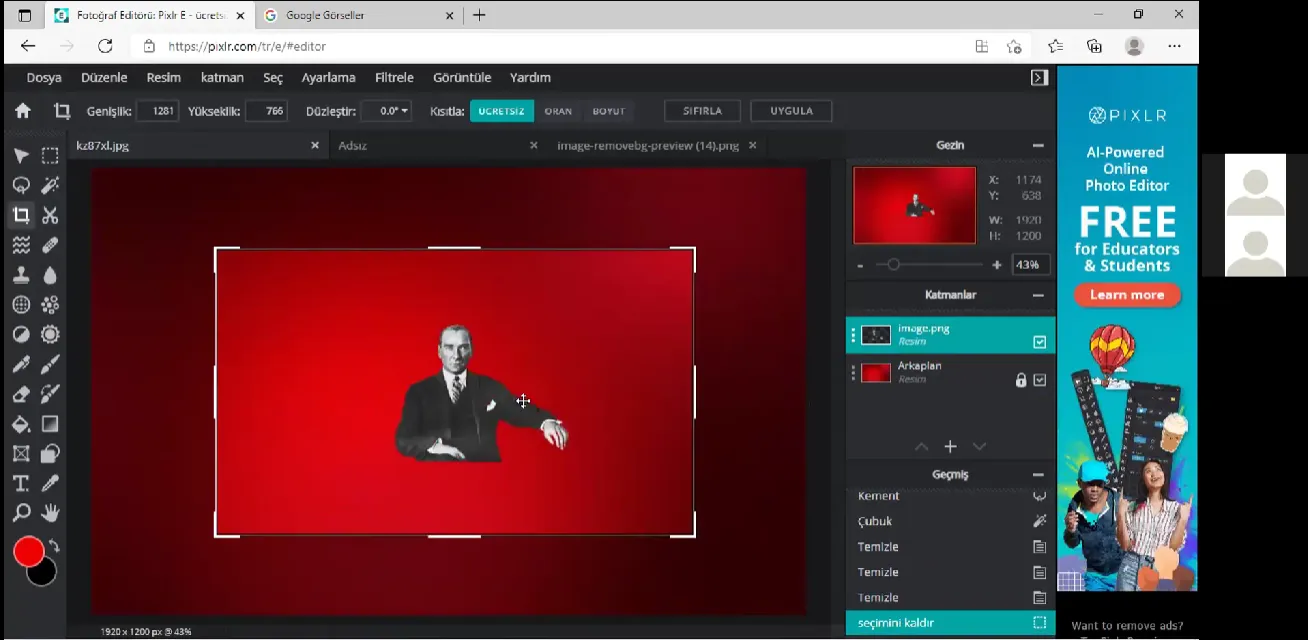Viewport: 1308px width, 640px height.
Task: Collapse the Geçmiş panel
Action: [x=1038, y=475]
